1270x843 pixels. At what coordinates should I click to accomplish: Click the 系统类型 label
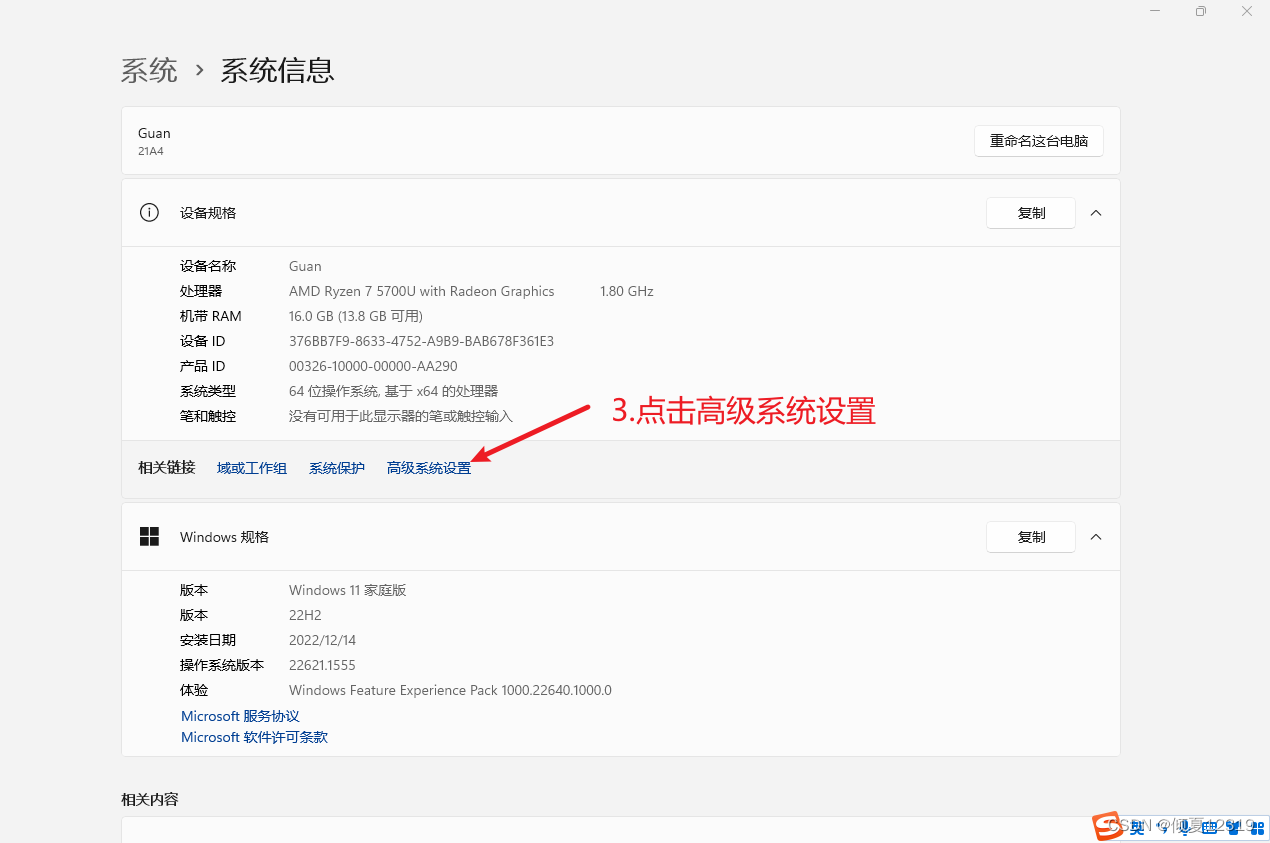click(x=208, y=391)
